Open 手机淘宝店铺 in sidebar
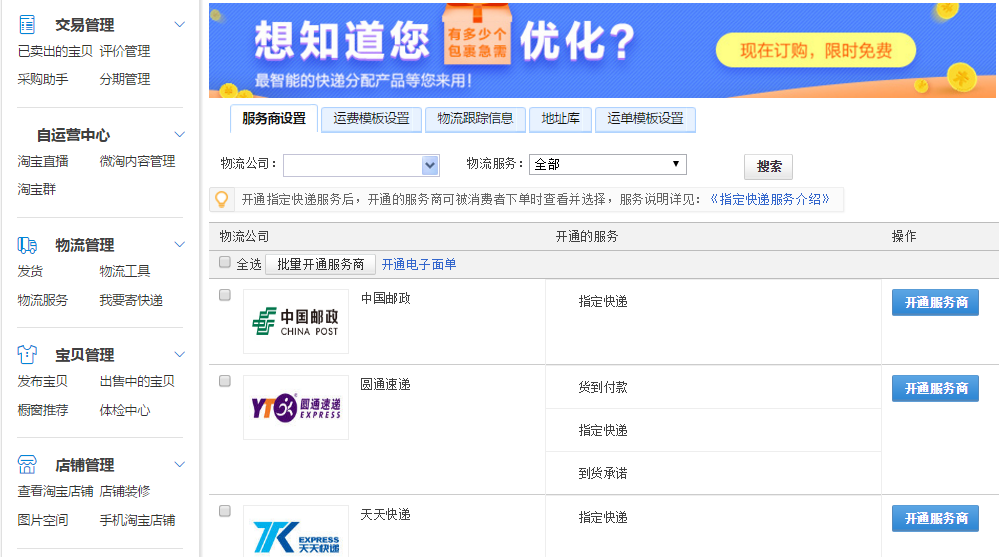 pos(137,521)
